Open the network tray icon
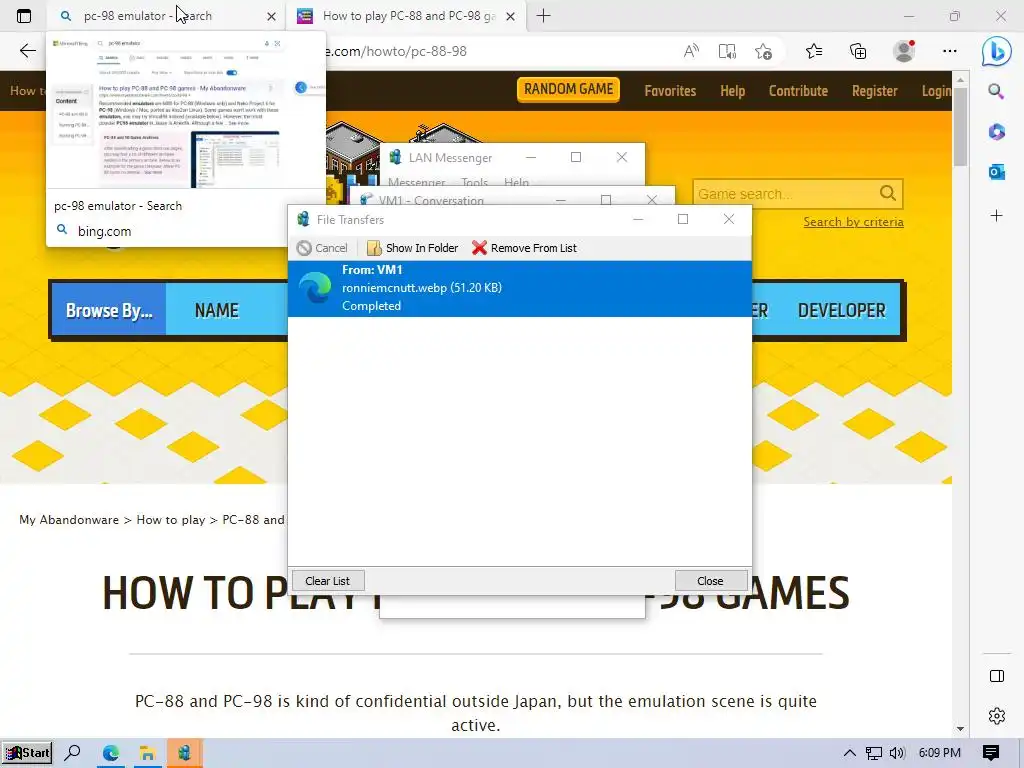This screenshot has height=768, width=1024. [873, 753]
